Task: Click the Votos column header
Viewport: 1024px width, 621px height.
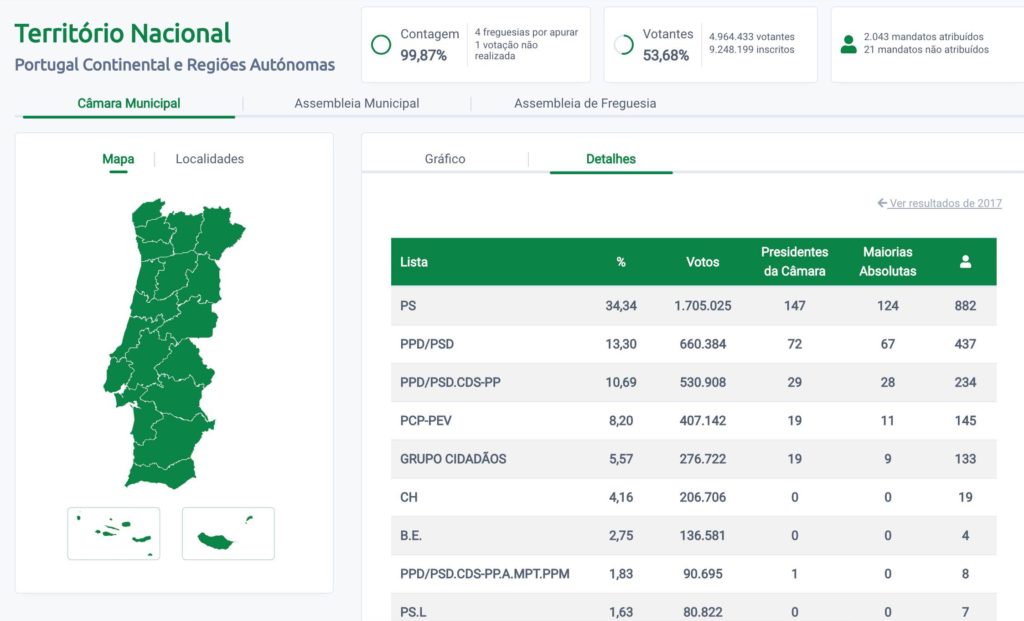Action: 703,261
